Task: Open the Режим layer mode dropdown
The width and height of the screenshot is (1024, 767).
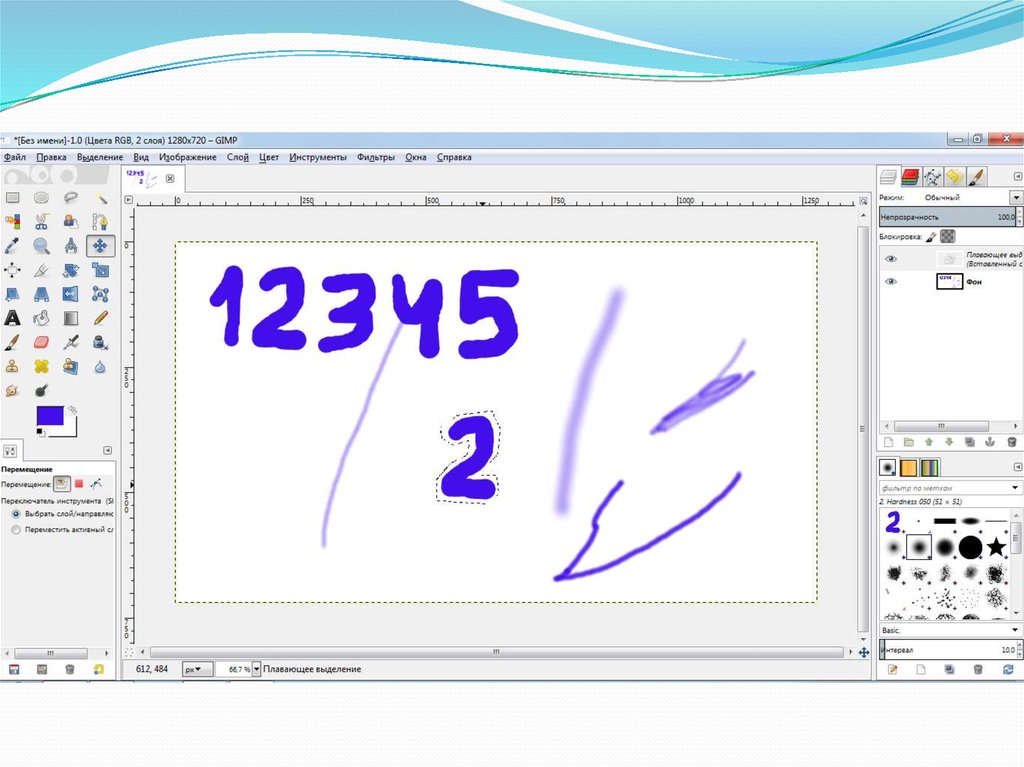Action: pos(1015,197)
